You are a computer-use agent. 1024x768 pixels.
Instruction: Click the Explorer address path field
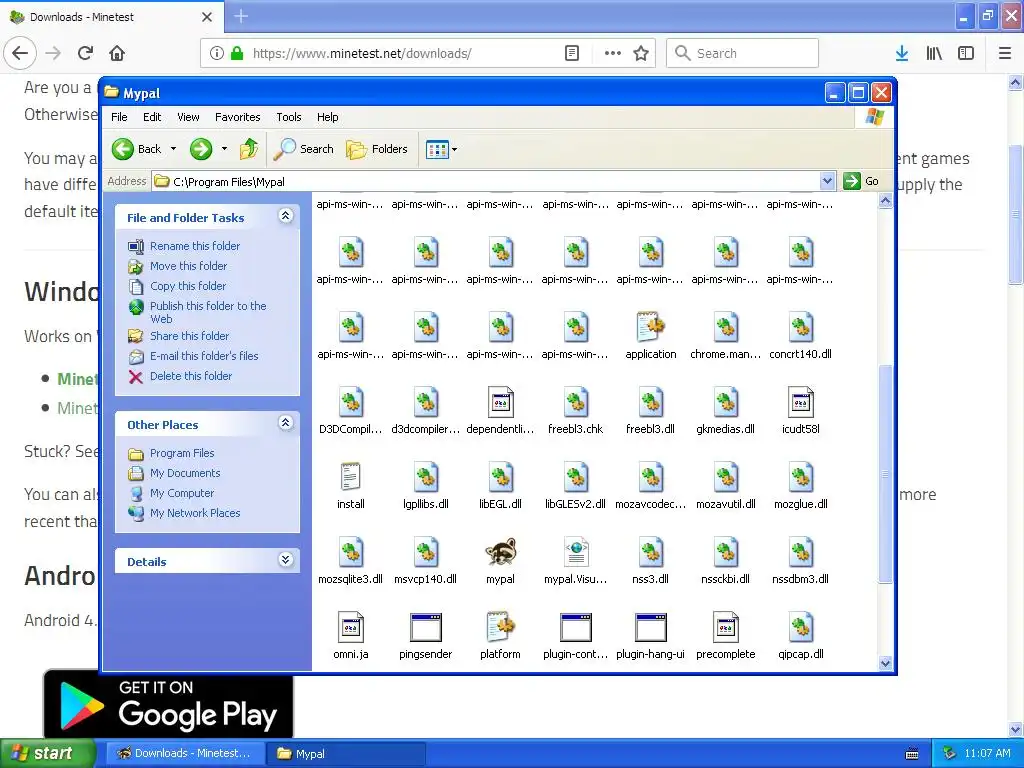coord(486,182)
